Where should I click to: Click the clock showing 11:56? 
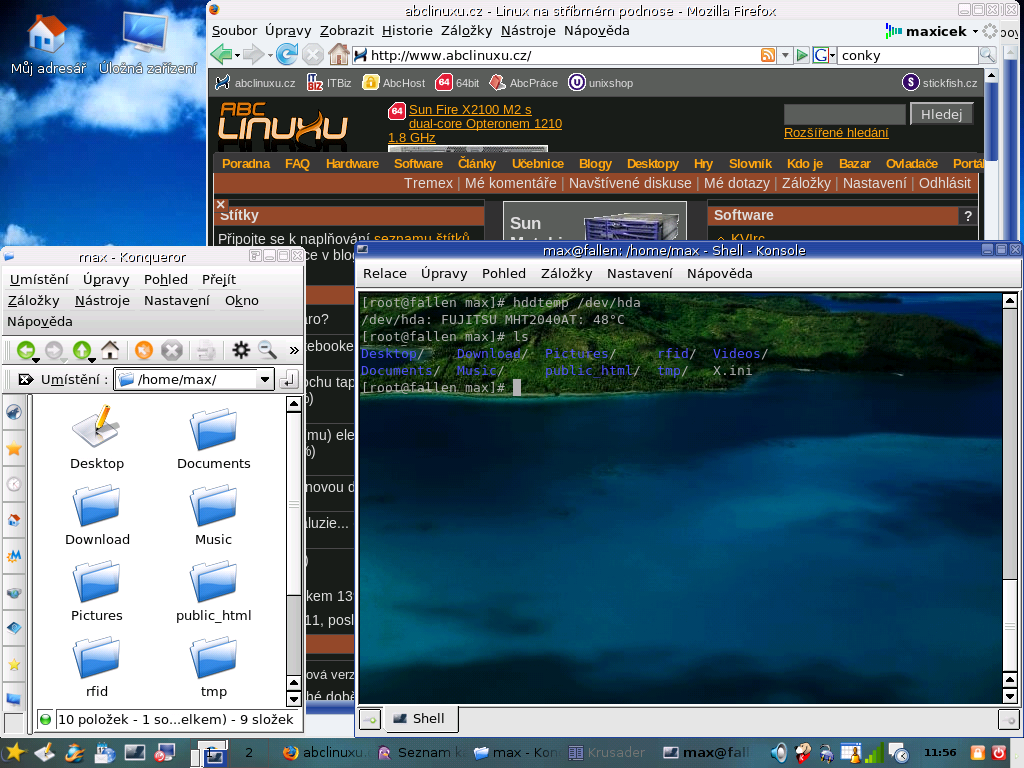(x=940, y=753)
